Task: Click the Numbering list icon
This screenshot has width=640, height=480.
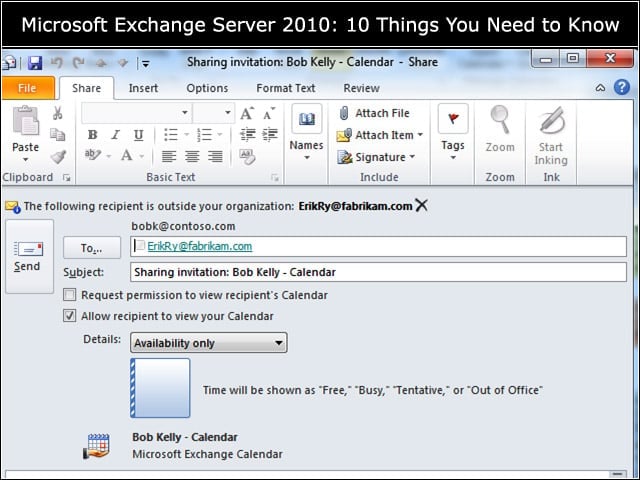Action: (x=204, y=135)
